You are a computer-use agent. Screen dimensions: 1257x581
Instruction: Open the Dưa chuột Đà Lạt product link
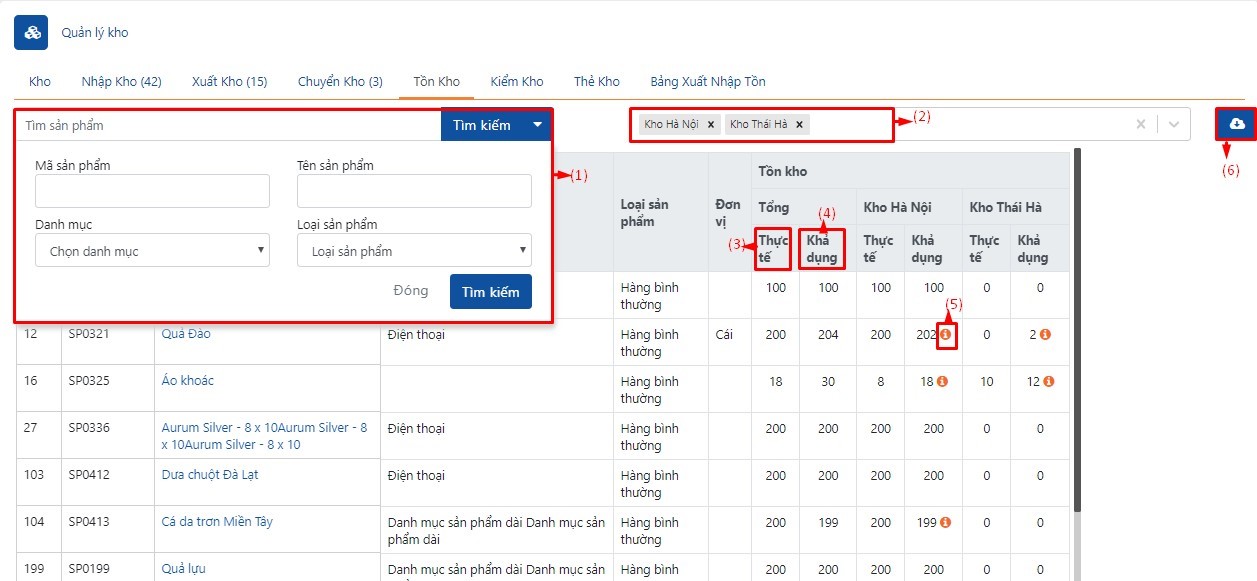coord(209,475)
